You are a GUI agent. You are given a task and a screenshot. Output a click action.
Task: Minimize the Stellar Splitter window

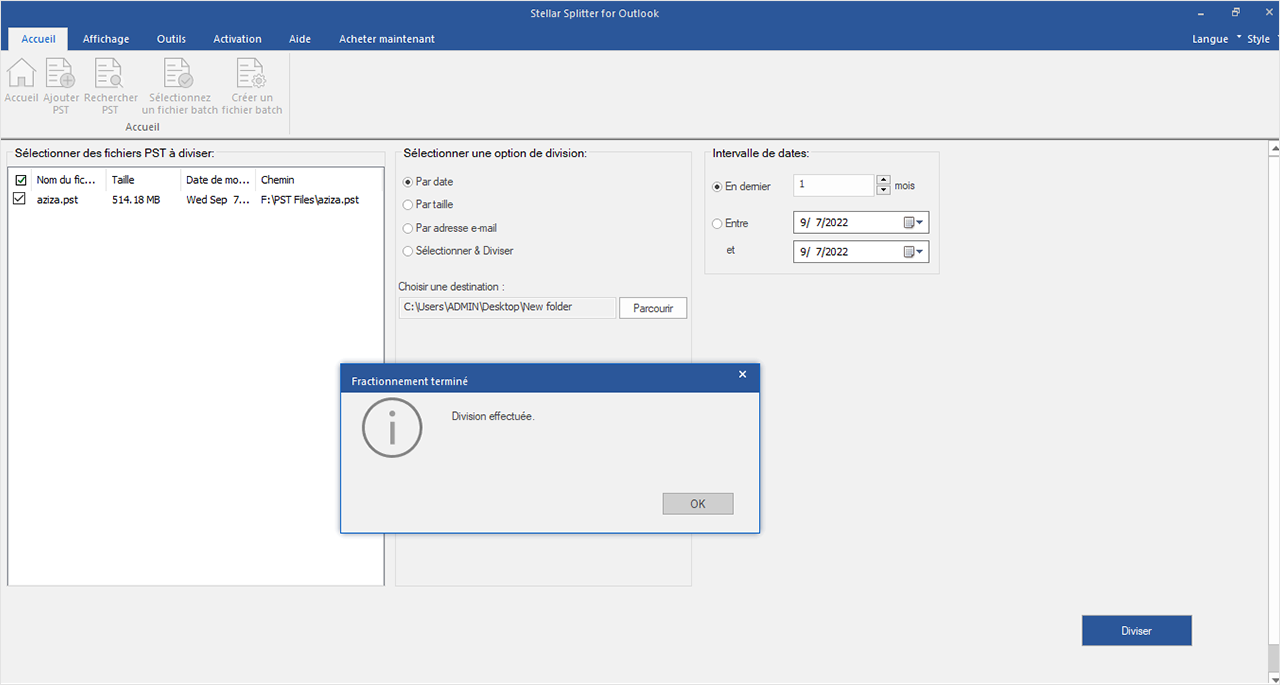pyautogui.click(x=1202, y=13)
